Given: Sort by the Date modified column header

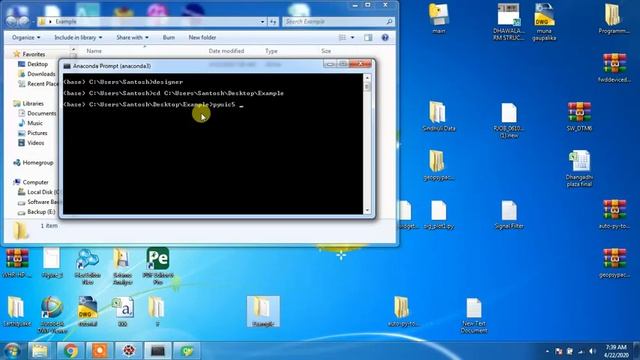Looking at the screenshot, I should [x=226, y=51].
